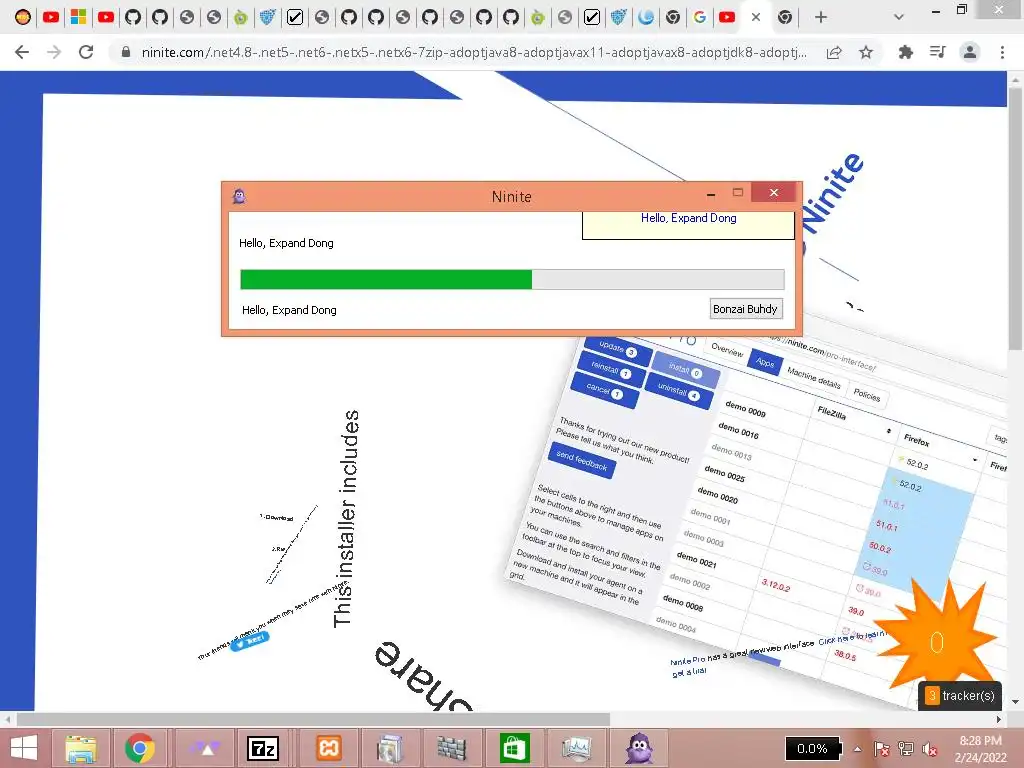
Task: Click the demo 0021 row
Action: coord(696,560)
